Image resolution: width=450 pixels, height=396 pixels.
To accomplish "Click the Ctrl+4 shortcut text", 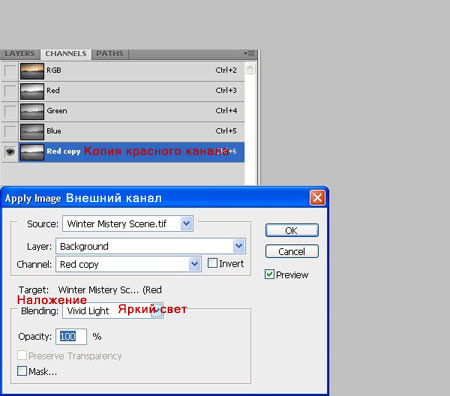I will (x=226, y=111).
